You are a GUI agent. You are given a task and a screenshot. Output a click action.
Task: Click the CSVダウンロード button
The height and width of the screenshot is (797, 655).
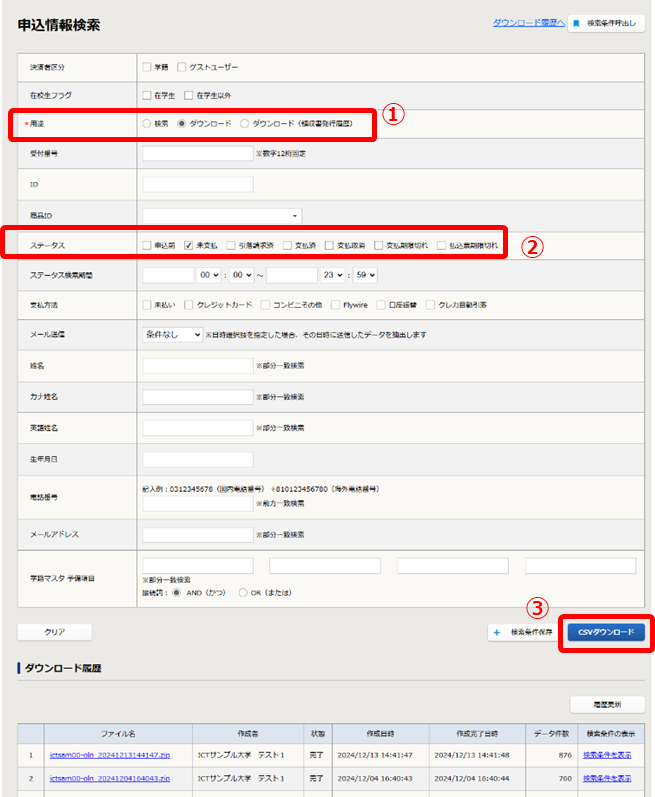[605, 632]
